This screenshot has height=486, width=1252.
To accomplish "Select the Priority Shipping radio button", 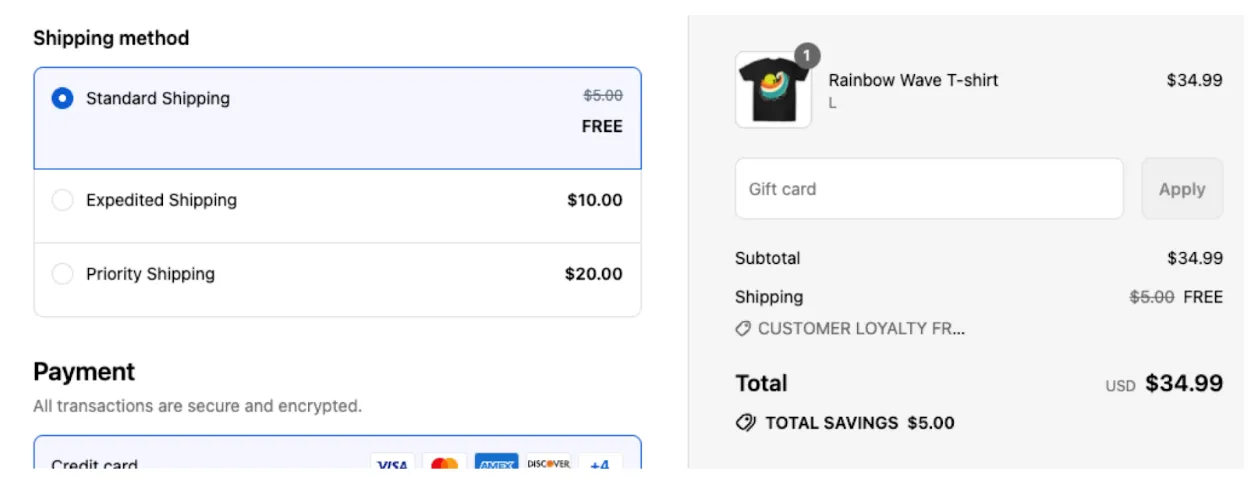I will coord(62,274).
